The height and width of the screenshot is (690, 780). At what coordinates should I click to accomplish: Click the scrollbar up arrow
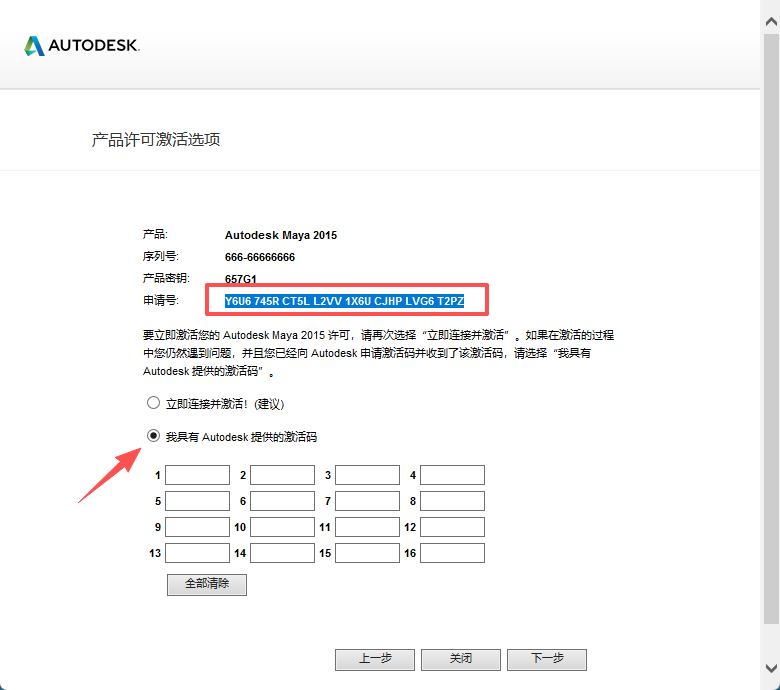point(772,21)
